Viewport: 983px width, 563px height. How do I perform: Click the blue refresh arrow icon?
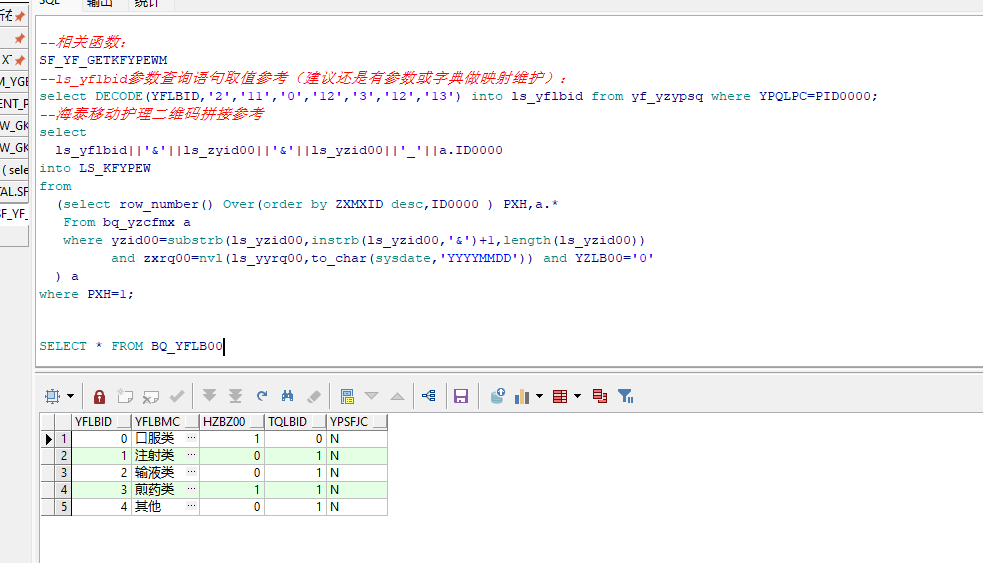[262, 396]
